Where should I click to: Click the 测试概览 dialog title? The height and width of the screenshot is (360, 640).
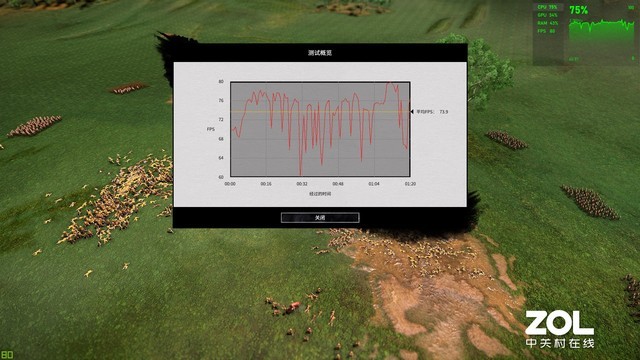pos(320,53)
